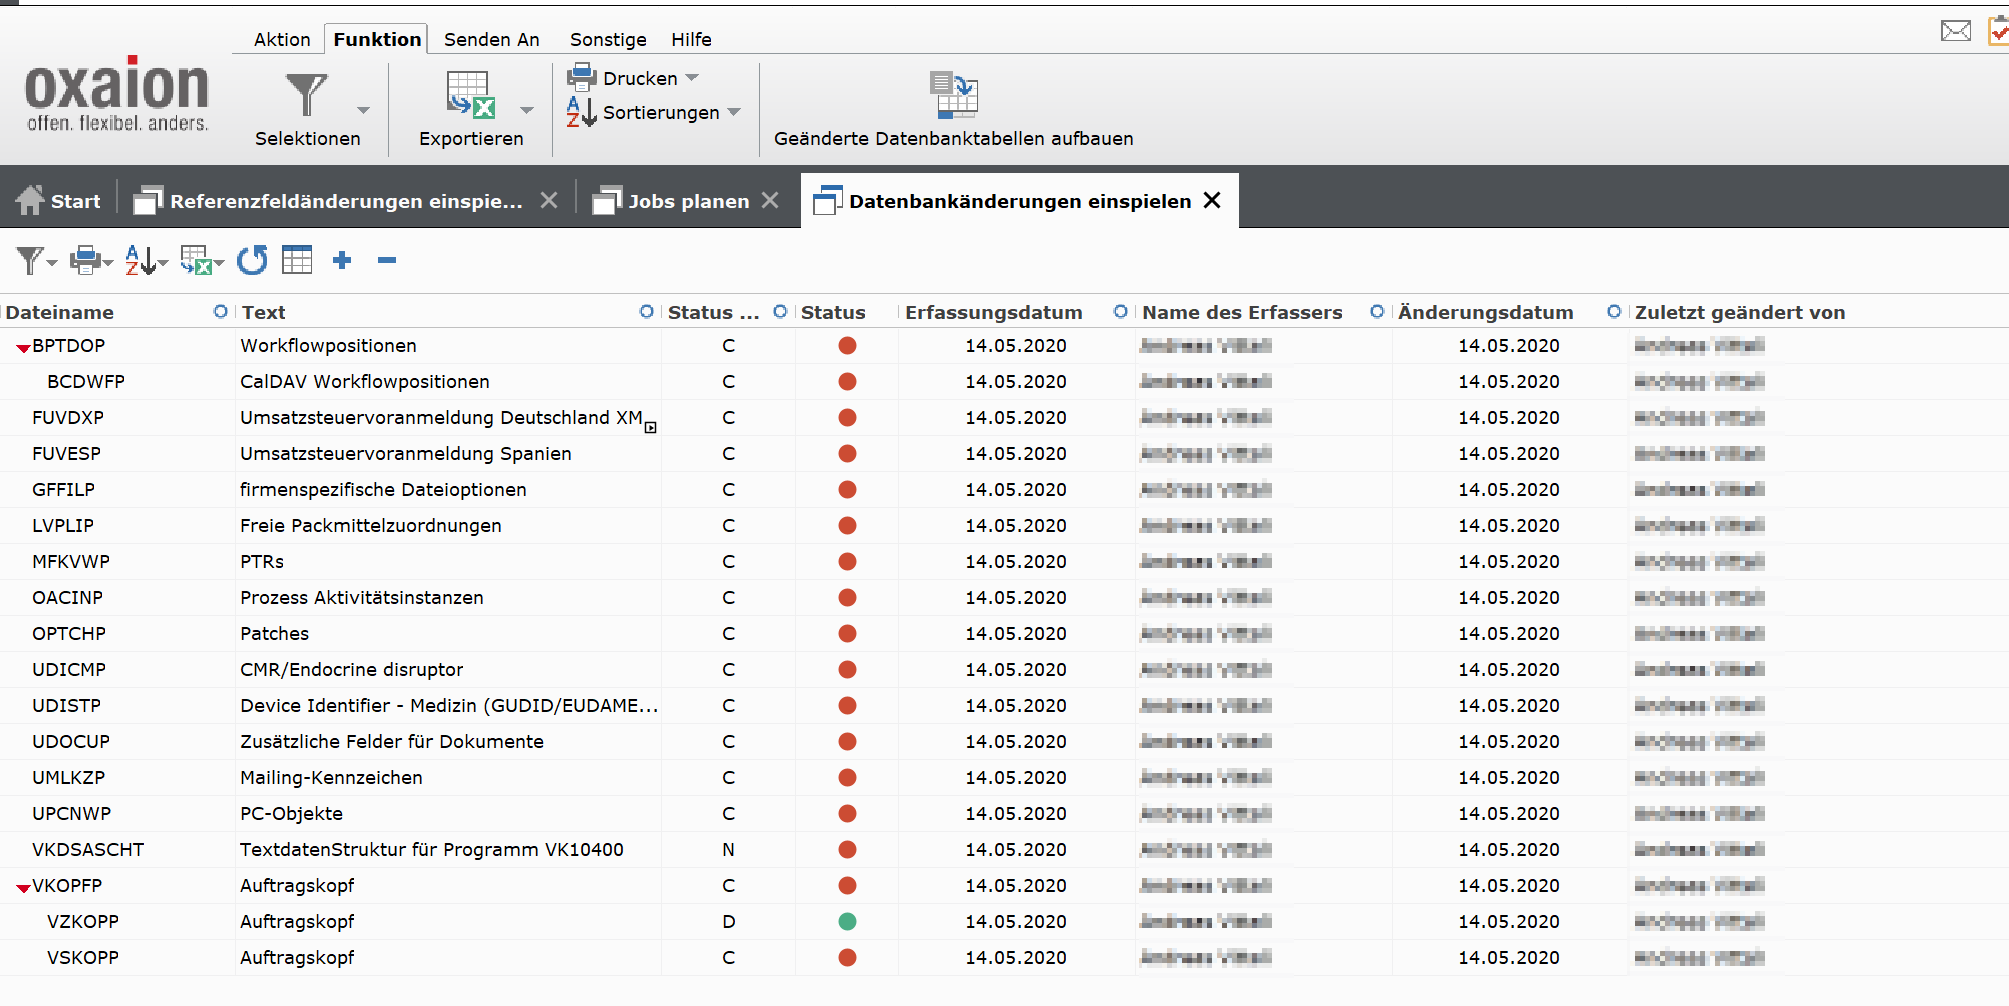The height and width of the screenshot is (1006, 2009).
Task: Click the Exportieren spreadsheet icon
Action: (x=470, y=96)
